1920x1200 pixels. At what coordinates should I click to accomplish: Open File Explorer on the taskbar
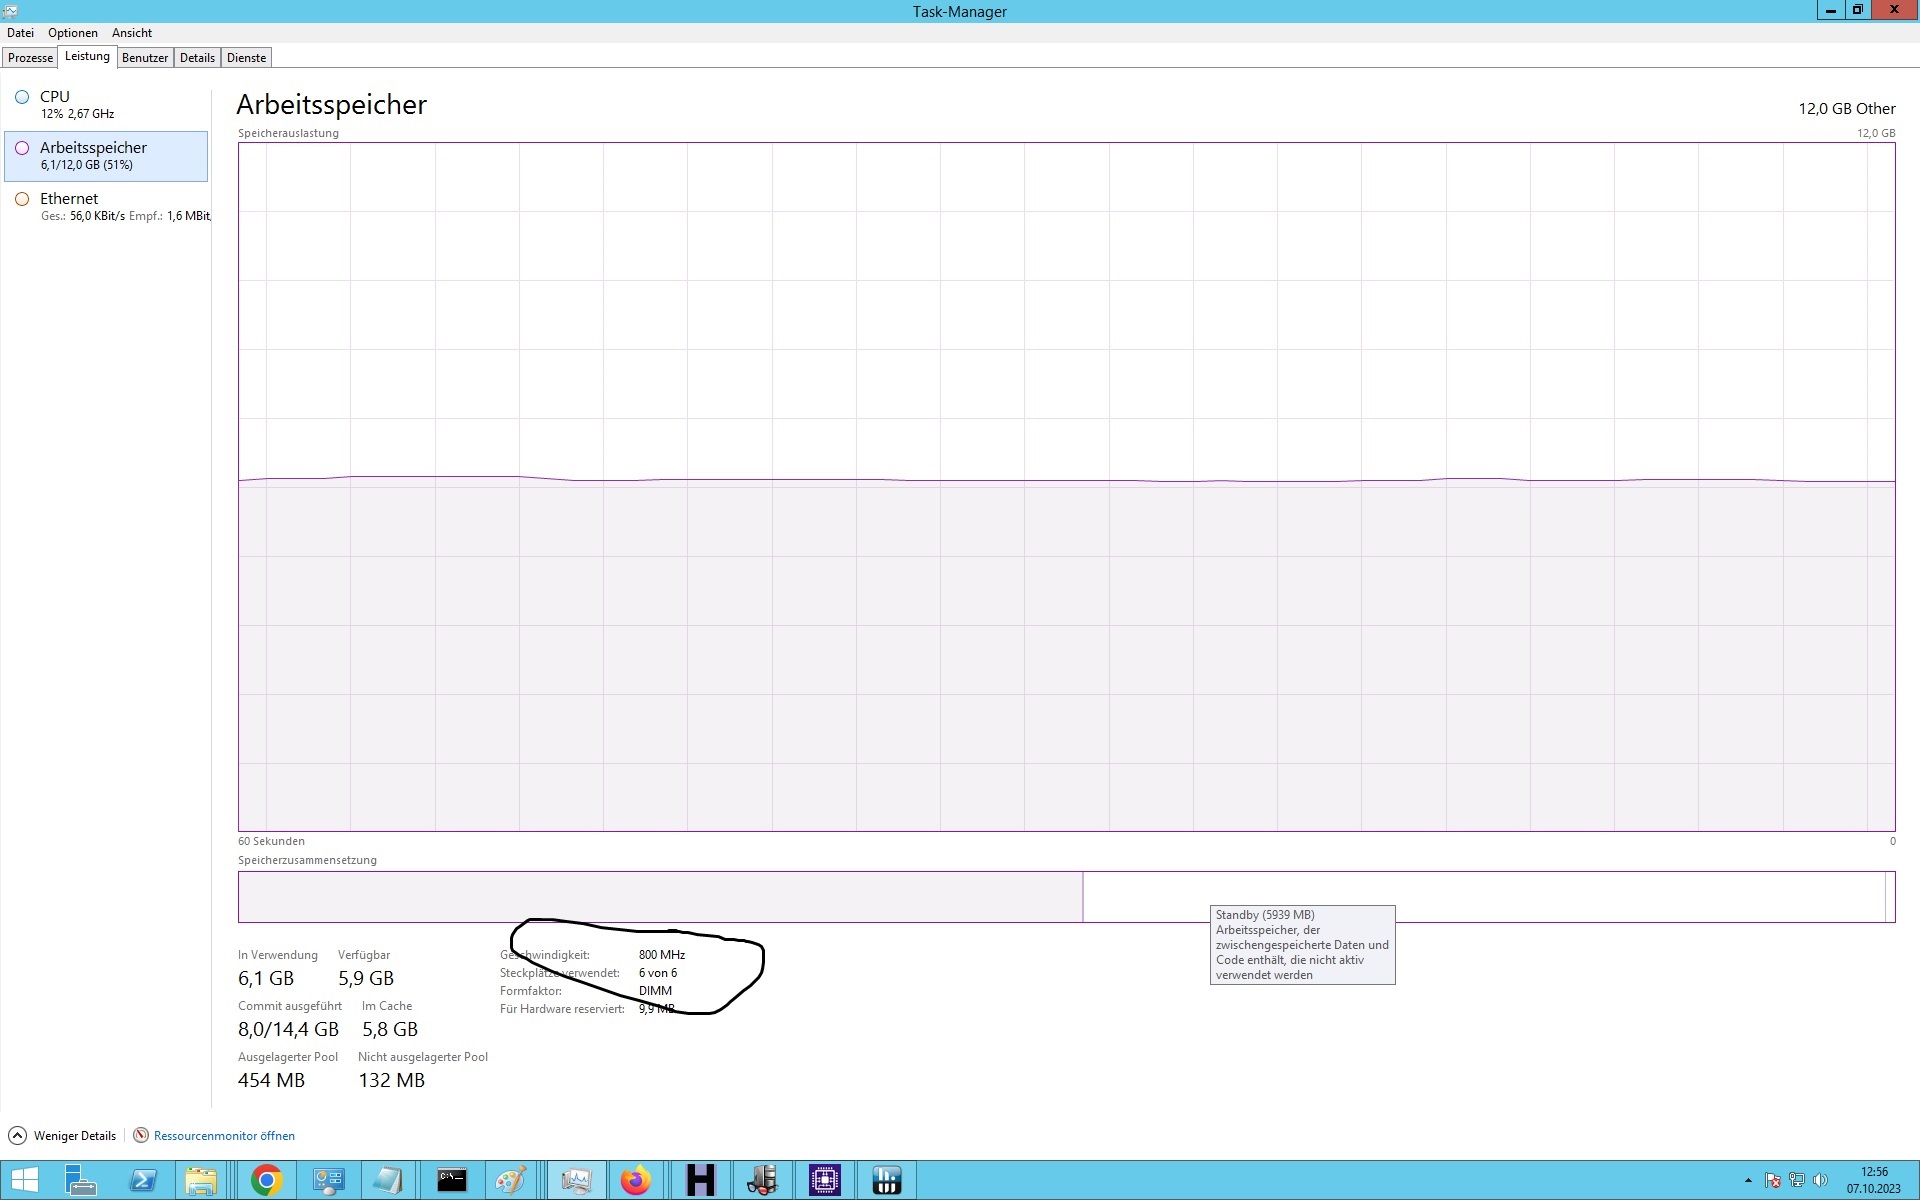click(x=201, y=1180)
